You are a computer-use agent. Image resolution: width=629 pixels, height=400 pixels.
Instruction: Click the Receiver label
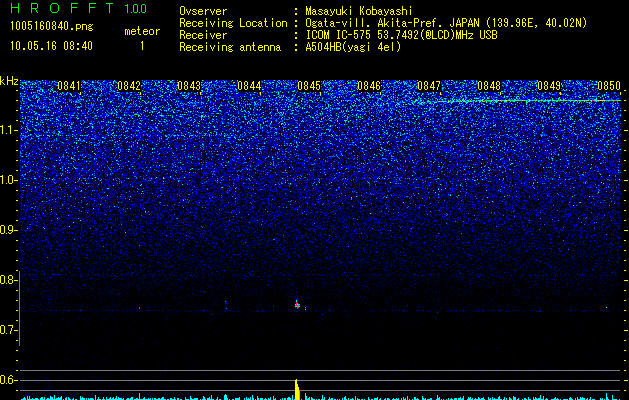point(203,35)
